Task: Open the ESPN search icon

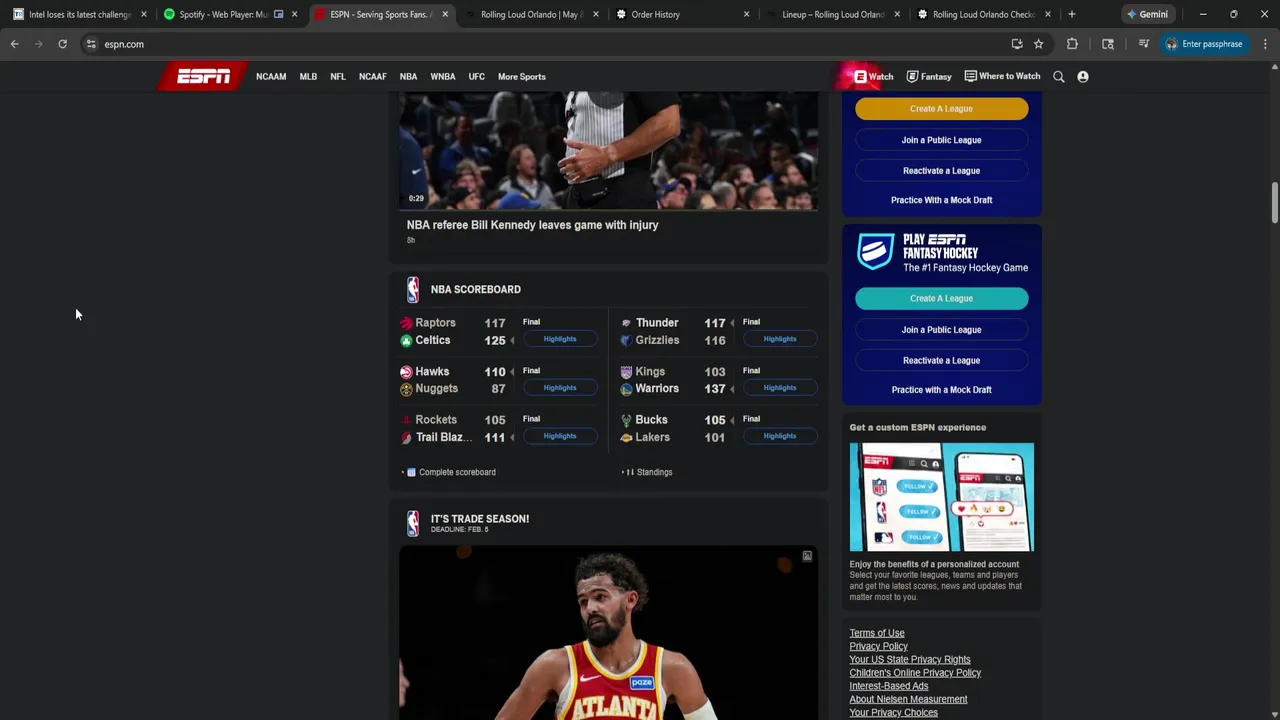Action: tap(1059, 76)
